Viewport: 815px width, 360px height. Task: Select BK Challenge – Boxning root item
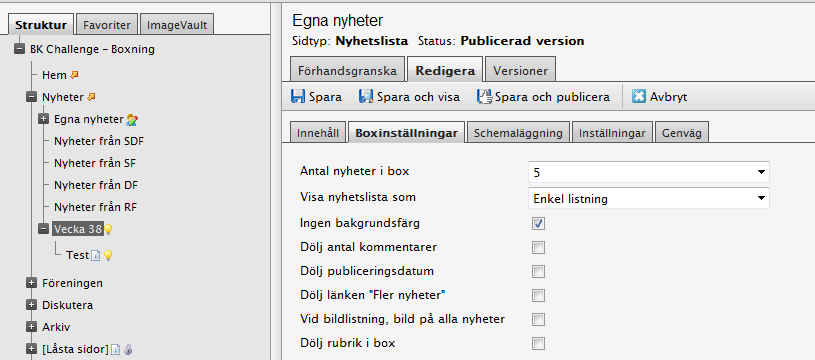click(x=93, y=49)
